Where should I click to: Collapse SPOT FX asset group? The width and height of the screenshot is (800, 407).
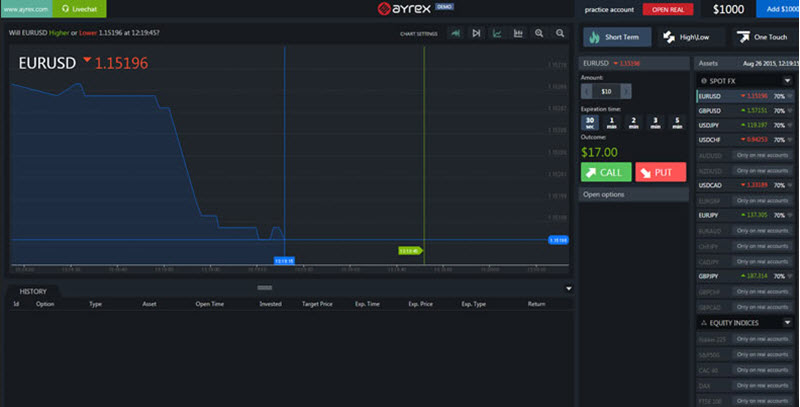[787, 81]
